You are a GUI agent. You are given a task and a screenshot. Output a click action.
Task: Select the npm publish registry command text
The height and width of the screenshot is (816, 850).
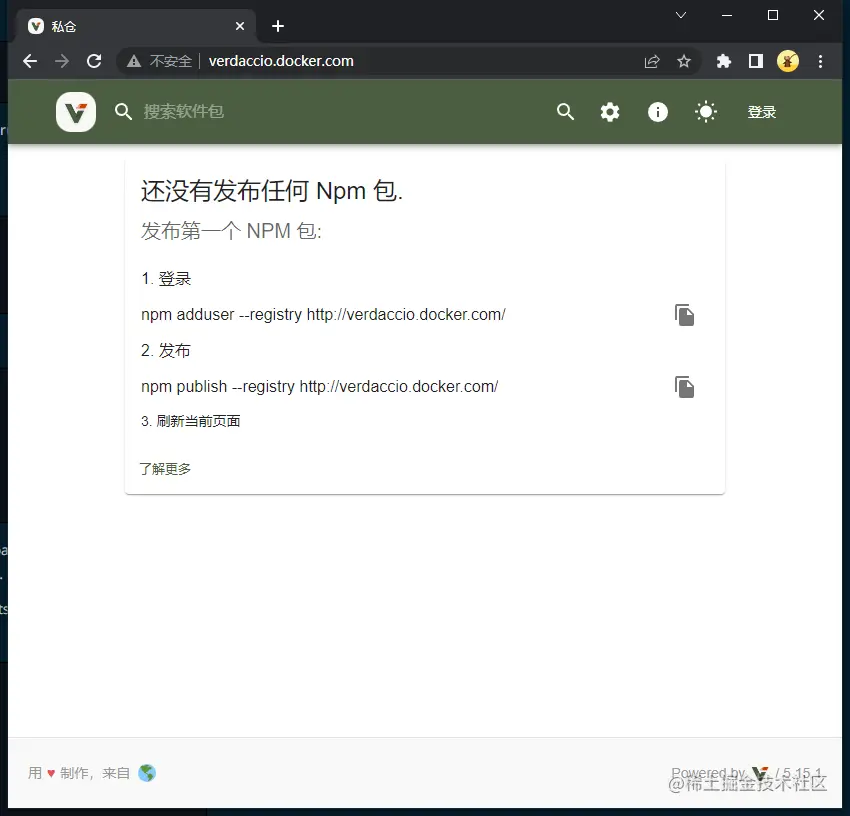click(319, 387)
